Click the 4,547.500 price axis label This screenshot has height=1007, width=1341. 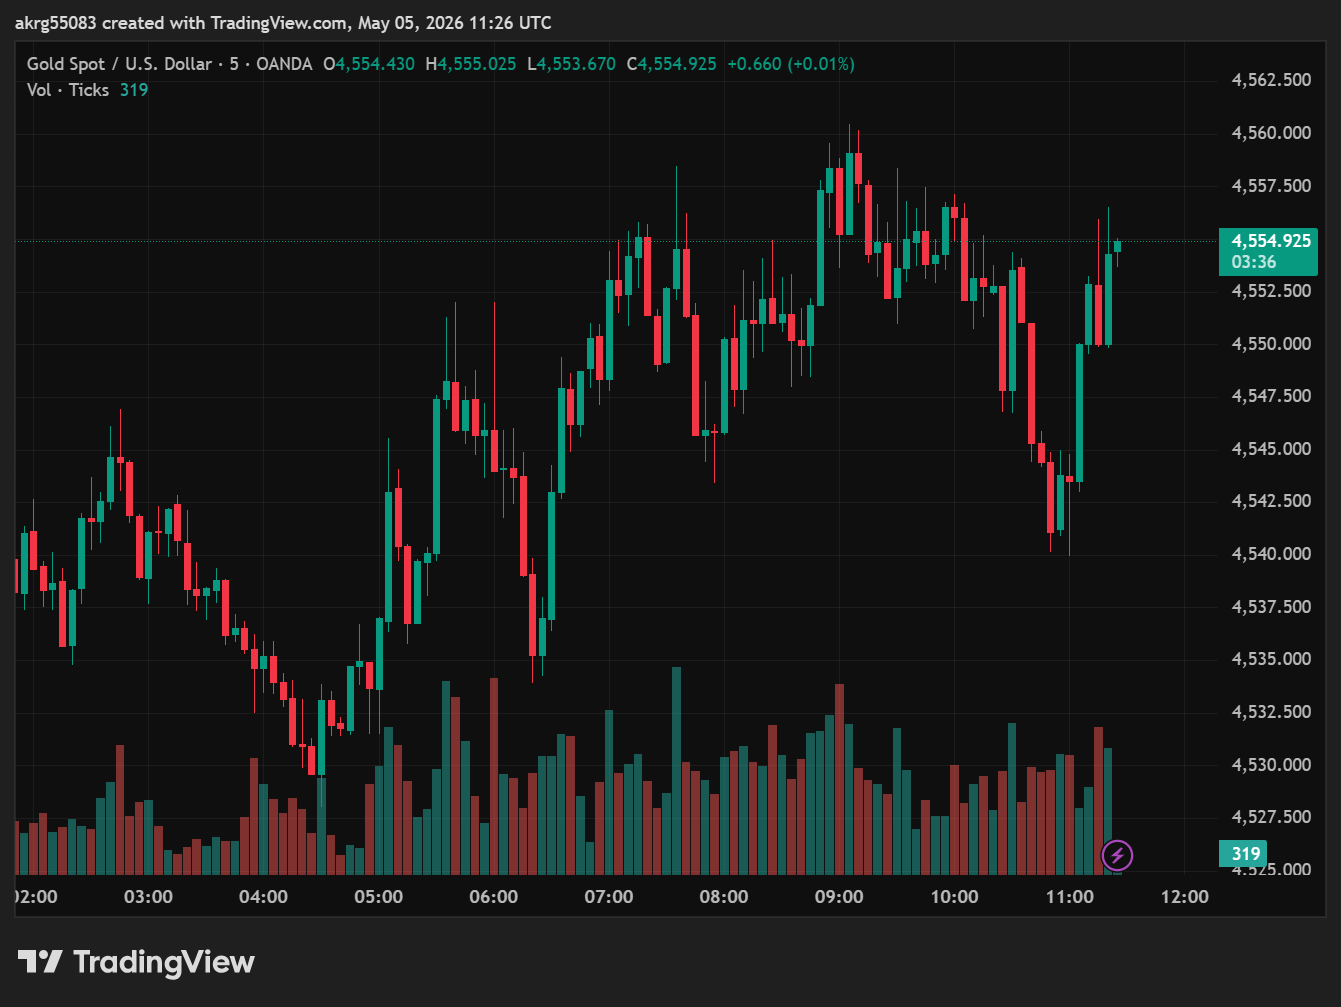1271,396
